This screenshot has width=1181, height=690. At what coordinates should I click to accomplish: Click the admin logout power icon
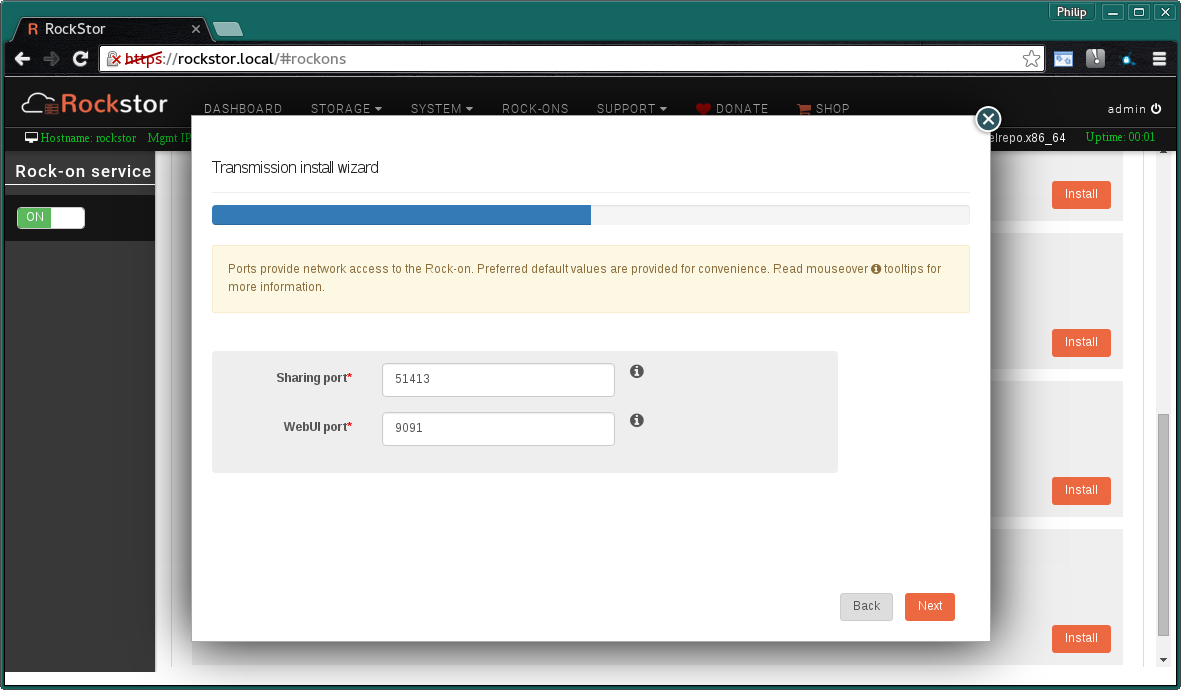tap(1156, 108)
